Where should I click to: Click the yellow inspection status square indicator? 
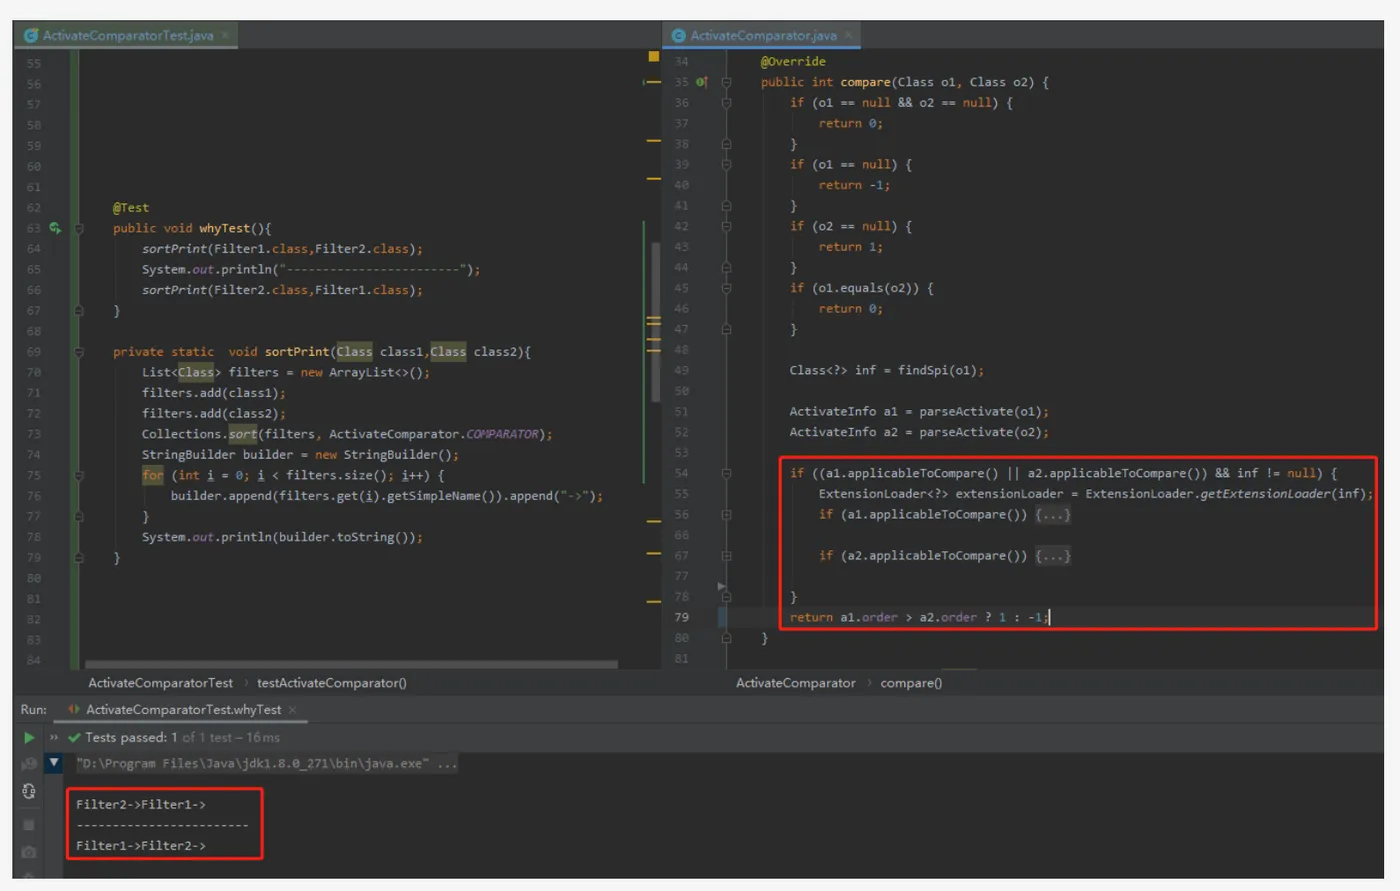click(654, 57)
